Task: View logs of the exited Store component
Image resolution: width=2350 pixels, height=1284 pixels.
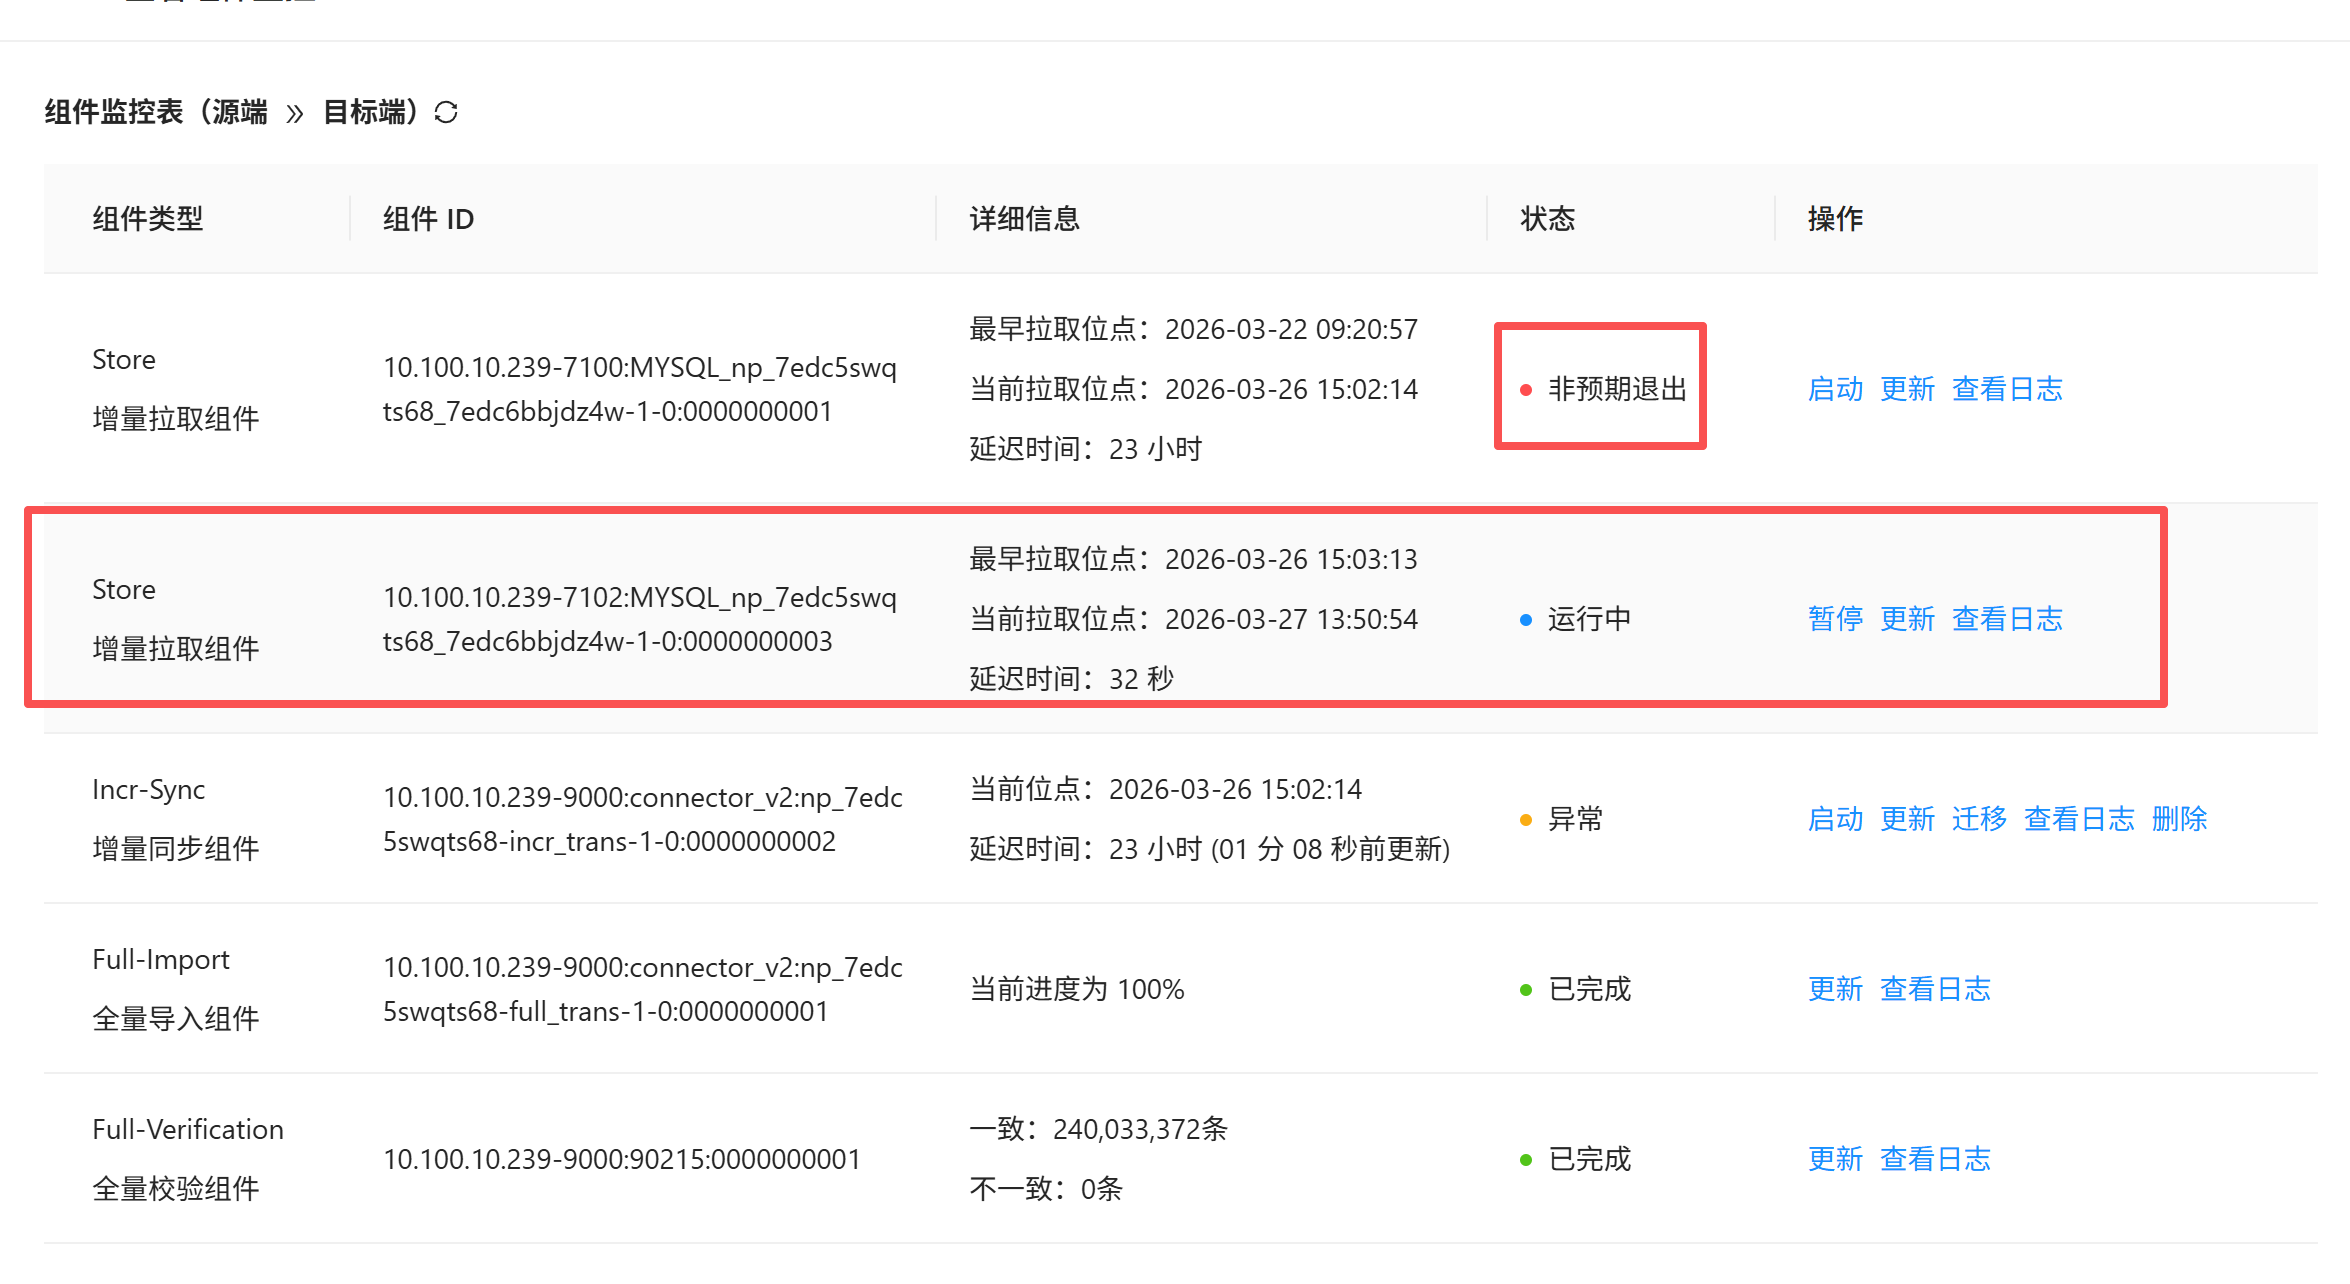Action: (2007, 389)
